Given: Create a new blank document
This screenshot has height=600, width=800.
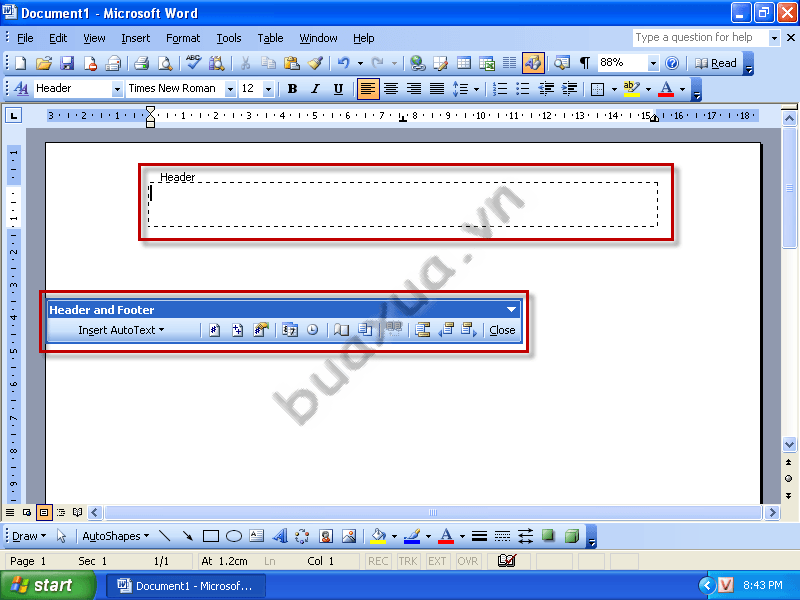Looking at the screenshot, I should point(20,63).
